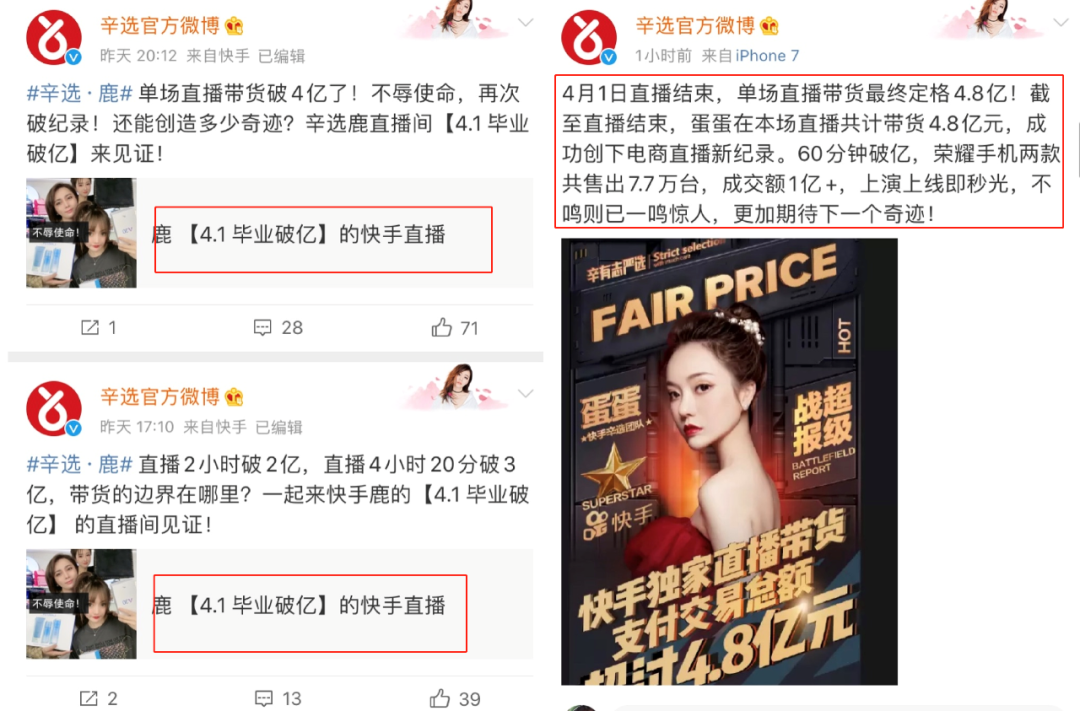Open 快手直播 card in the 17:10 post
This screenshot has height=711, width=1080.
point(280,604)
